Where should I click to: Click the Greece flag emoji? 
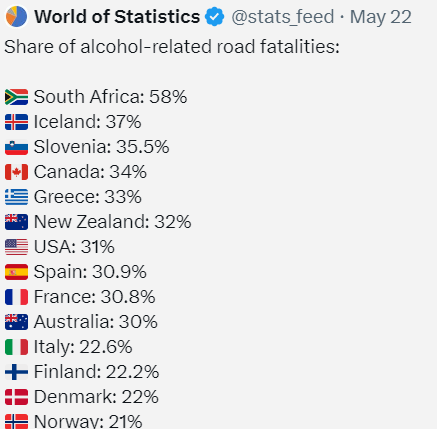click(x=16, y=197)
